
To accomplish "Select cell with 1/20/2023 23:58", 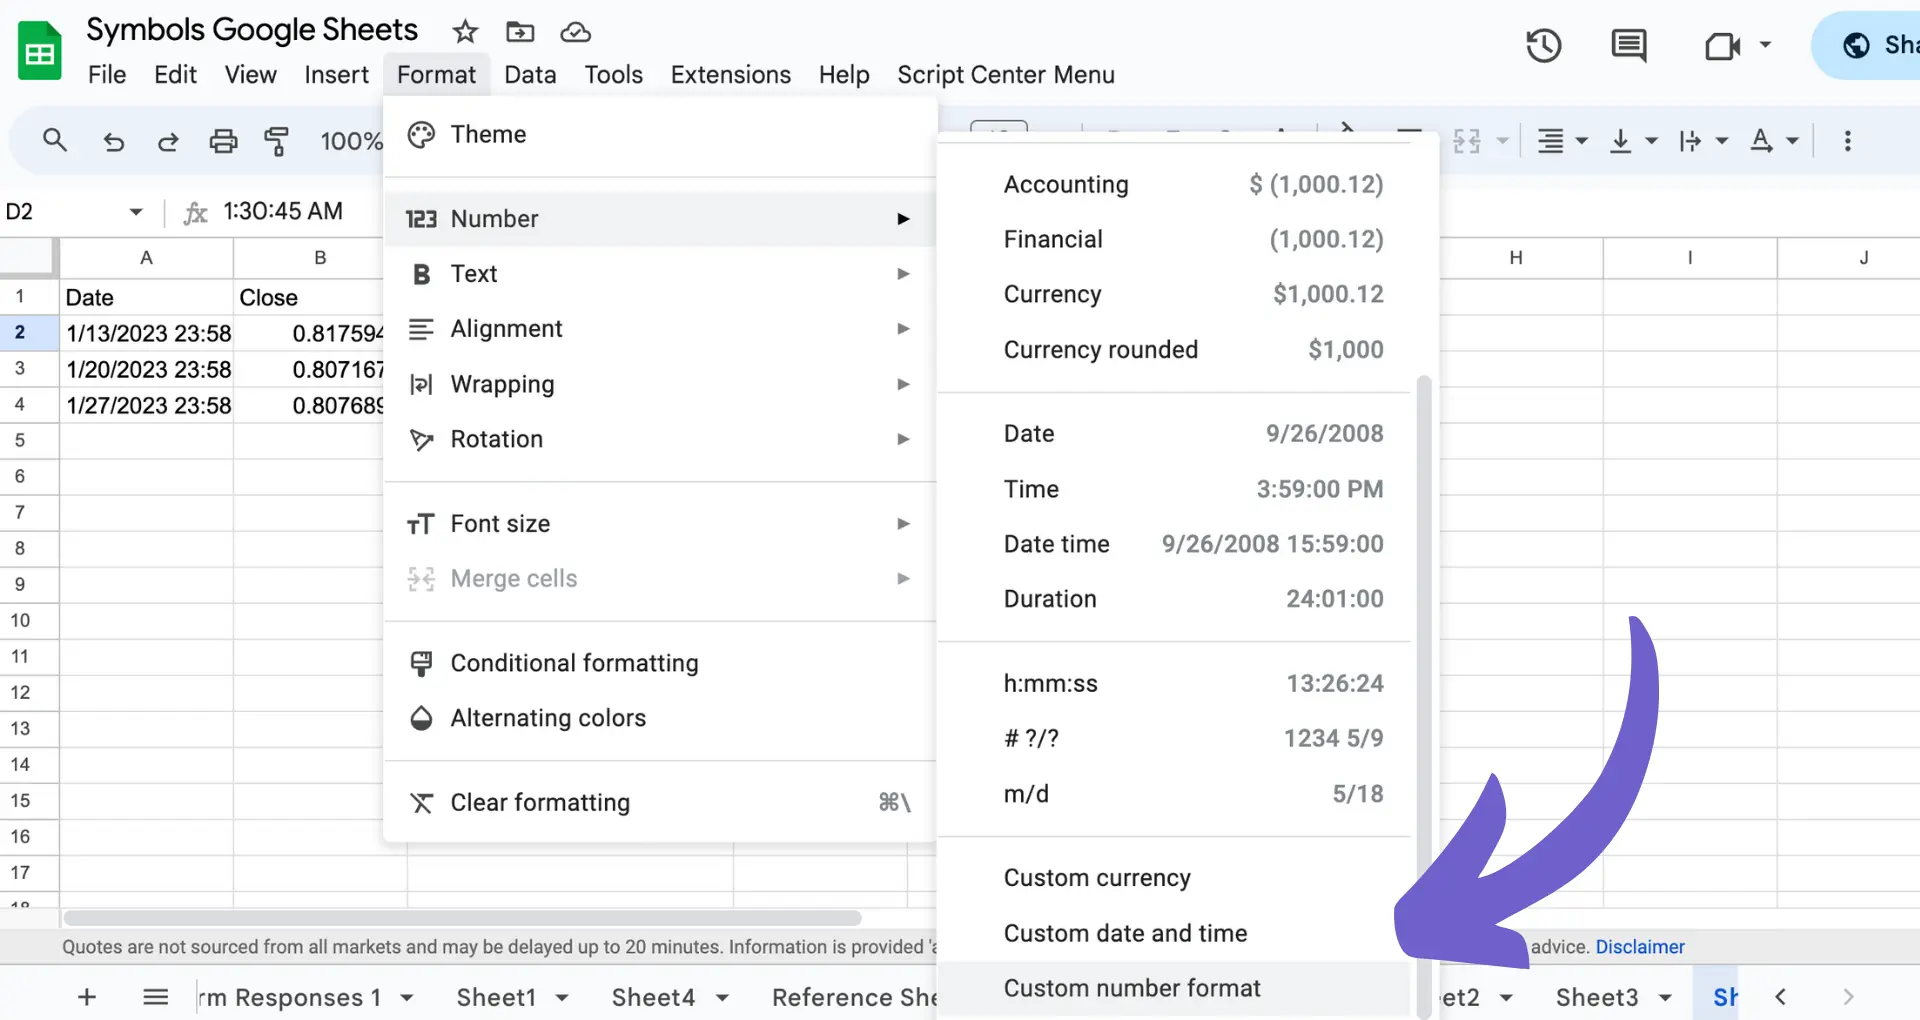I will (147, 369).
